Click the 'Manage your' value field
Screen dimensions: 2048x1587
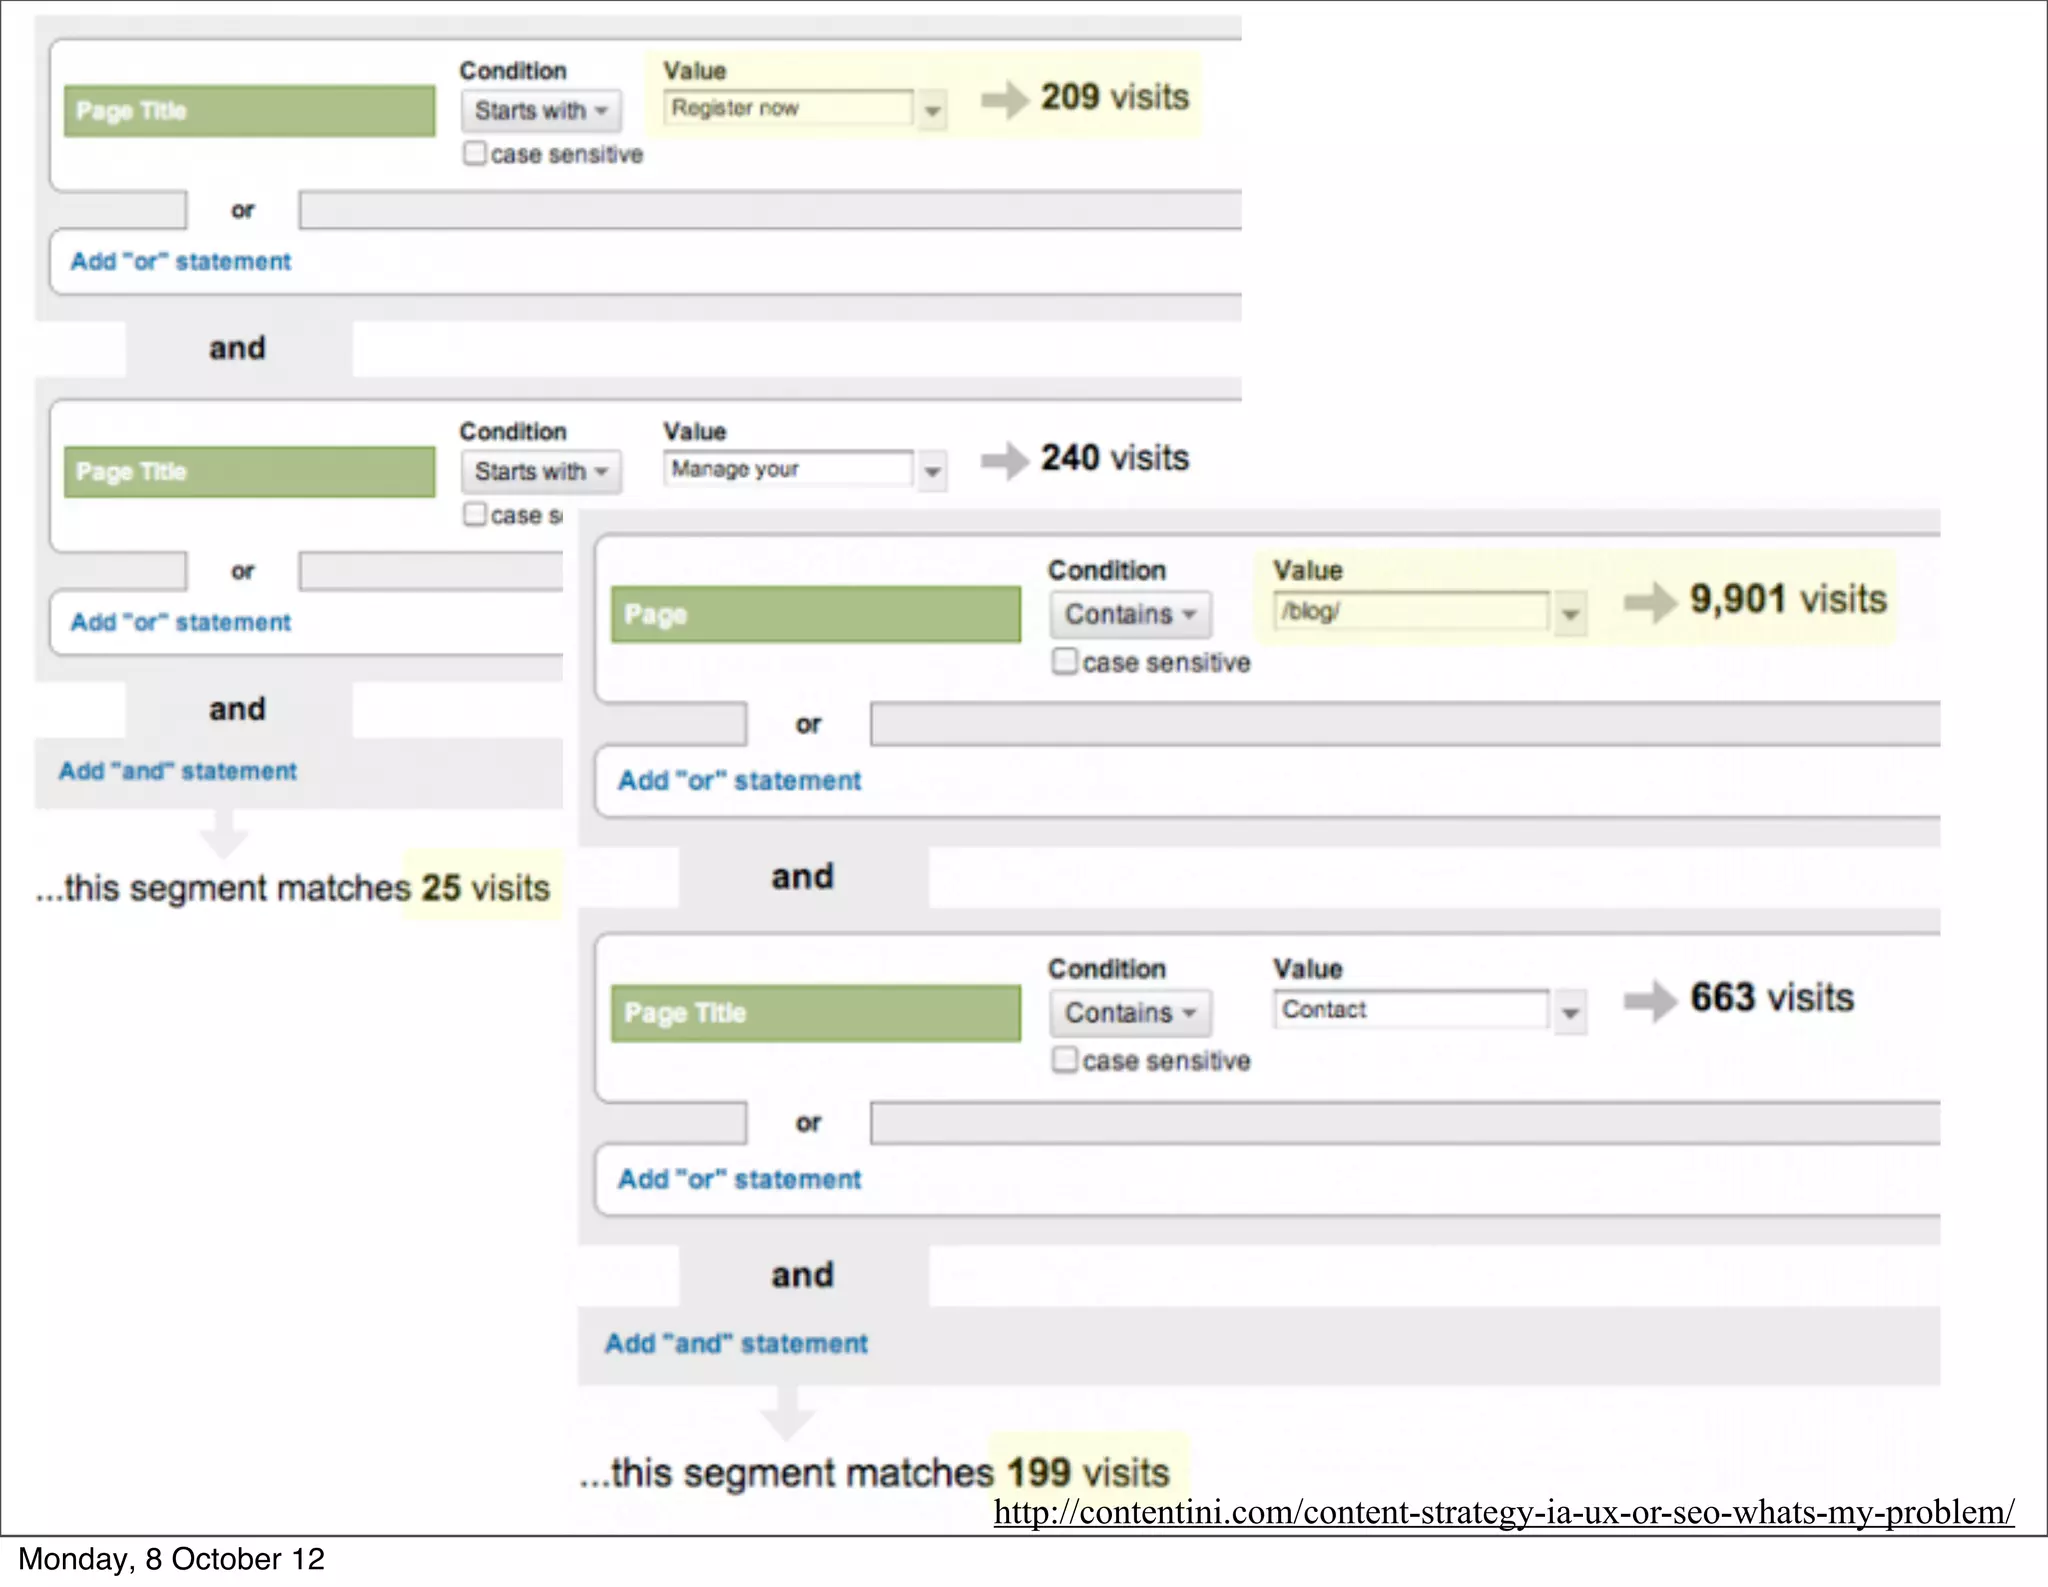(x=788, y=469)
